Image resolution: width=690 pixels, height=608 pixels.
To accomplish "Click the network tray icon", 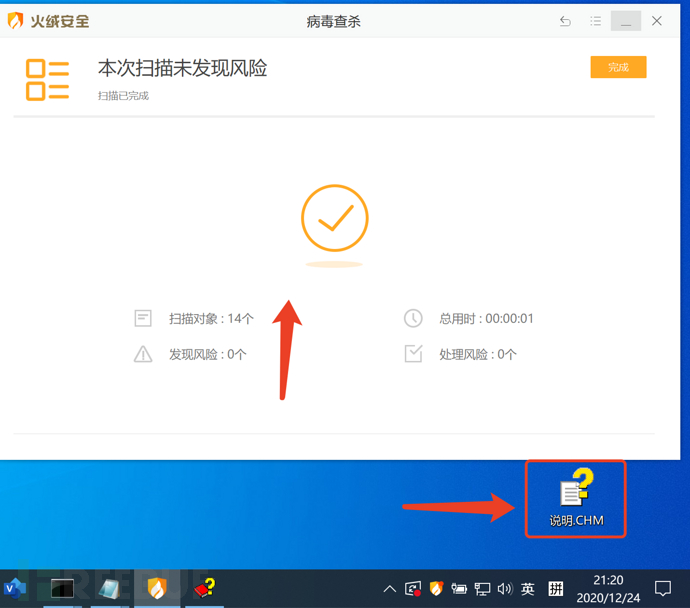I will [x=482, y=589].
